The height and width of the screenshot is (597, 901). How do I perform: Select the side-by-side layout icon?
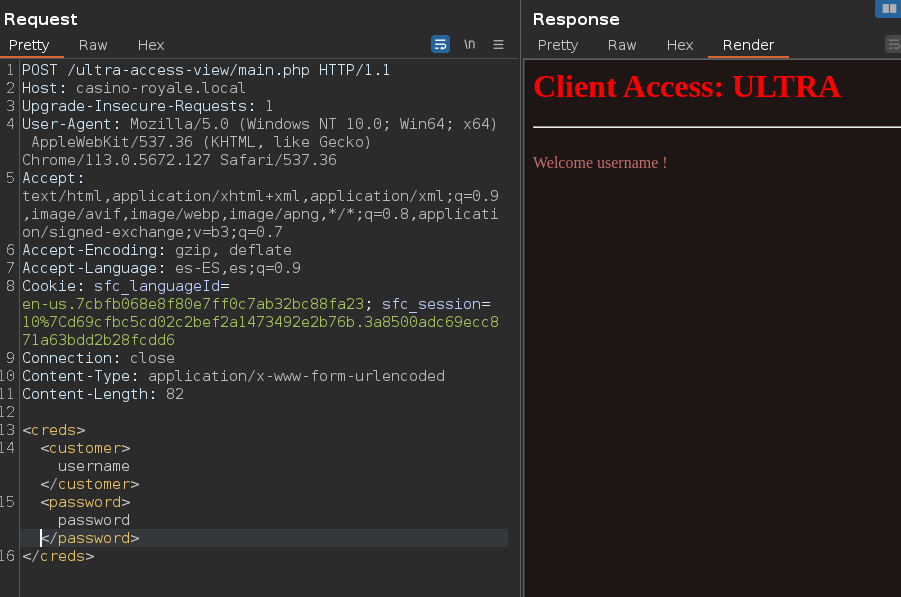coord(888,8)
